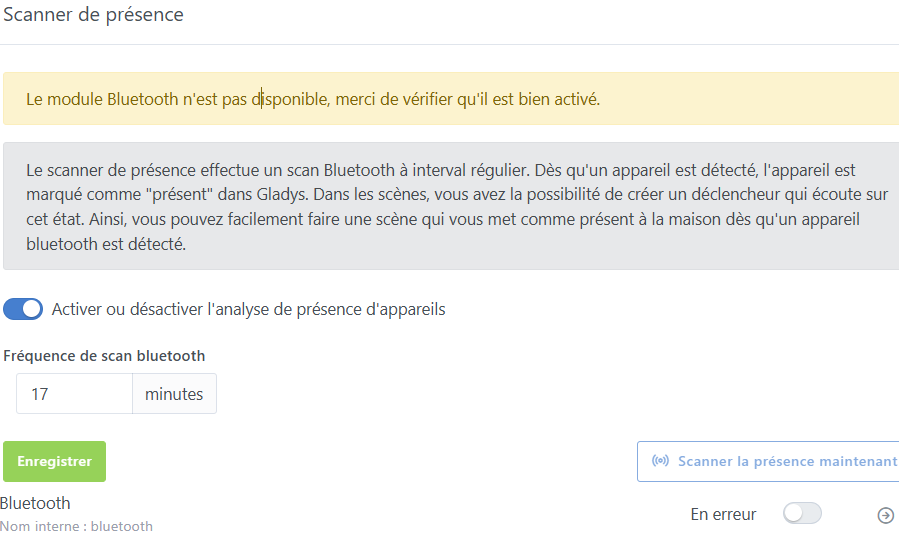Image resolution: width=900 pixels, height=548 pixels.
Task: Click the 'Activer ou désactiver l'analyse' label
Action: pyautogui.click(x=248, y=309)
